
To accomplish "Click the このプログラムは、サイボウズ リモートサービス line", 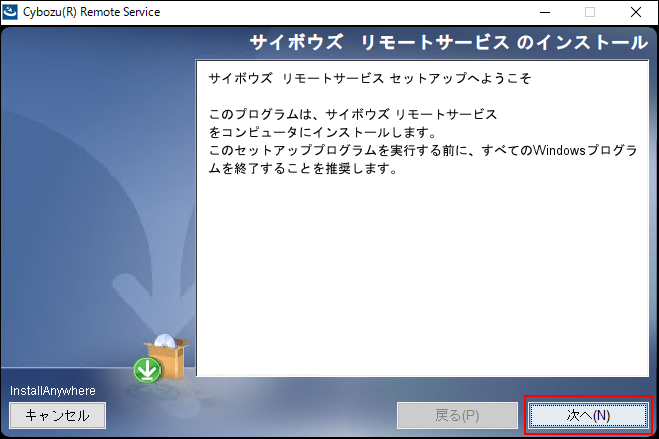I will point(353,114).
